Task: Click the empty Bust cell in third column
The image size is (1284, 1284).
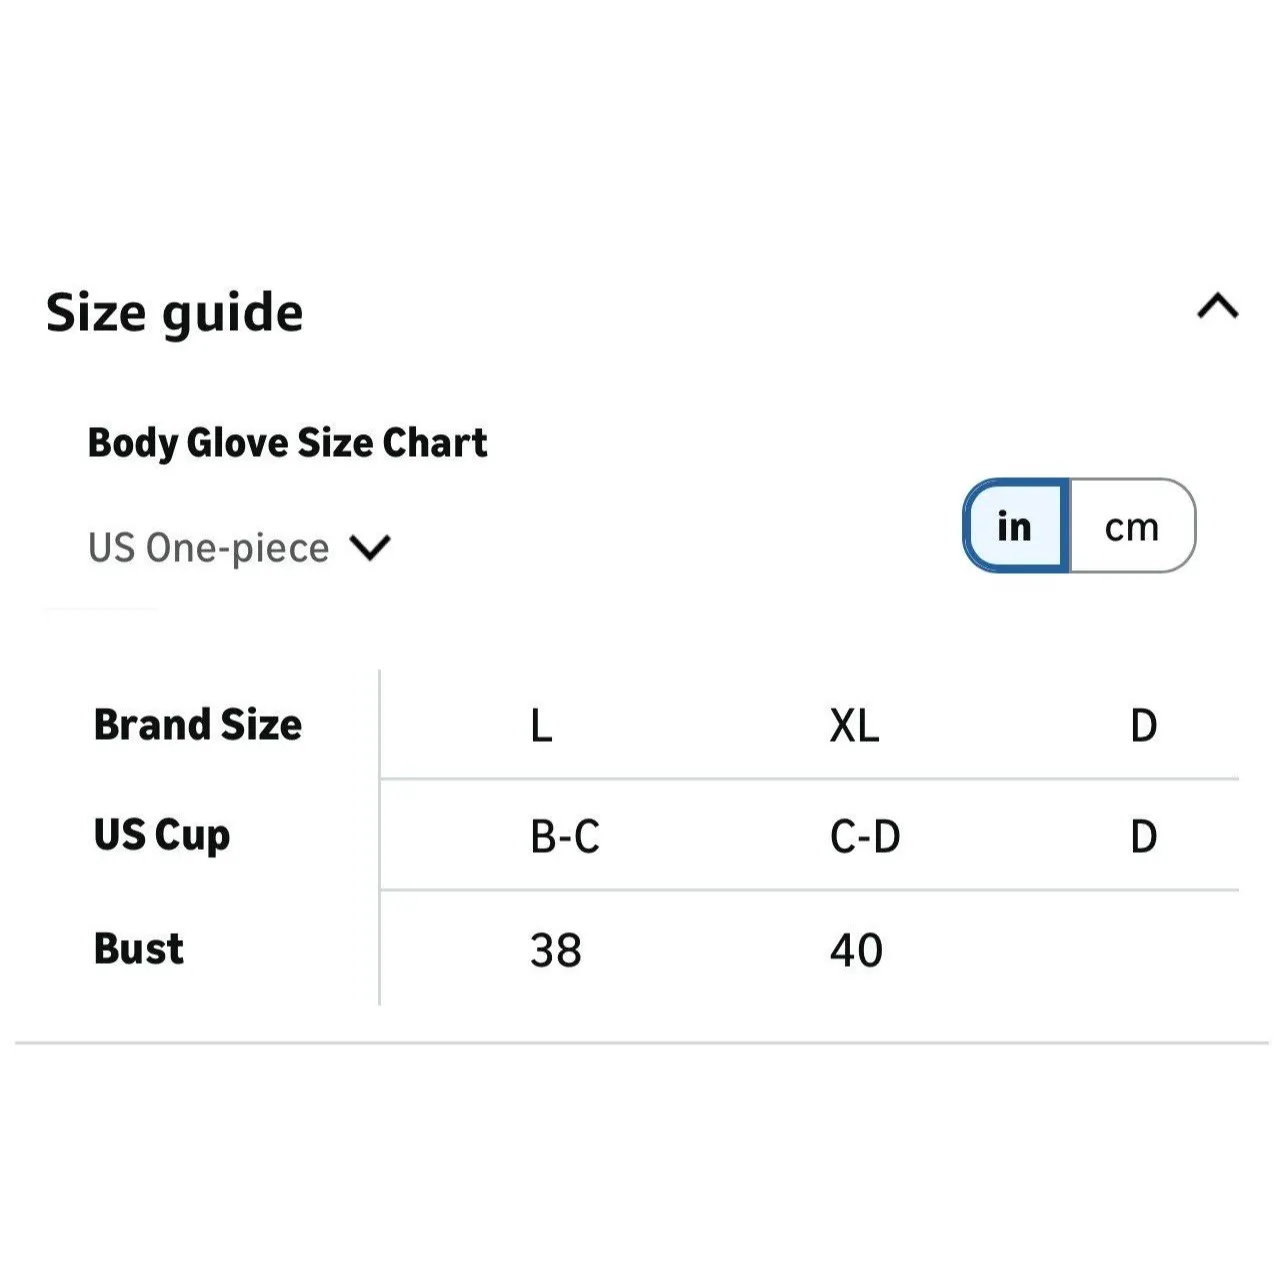Action: [1143, 950]
